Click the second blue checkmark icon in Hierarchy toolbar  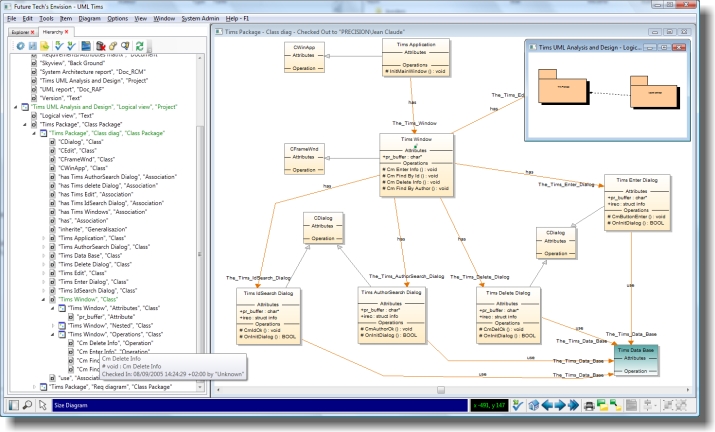[x=71, y=46]
